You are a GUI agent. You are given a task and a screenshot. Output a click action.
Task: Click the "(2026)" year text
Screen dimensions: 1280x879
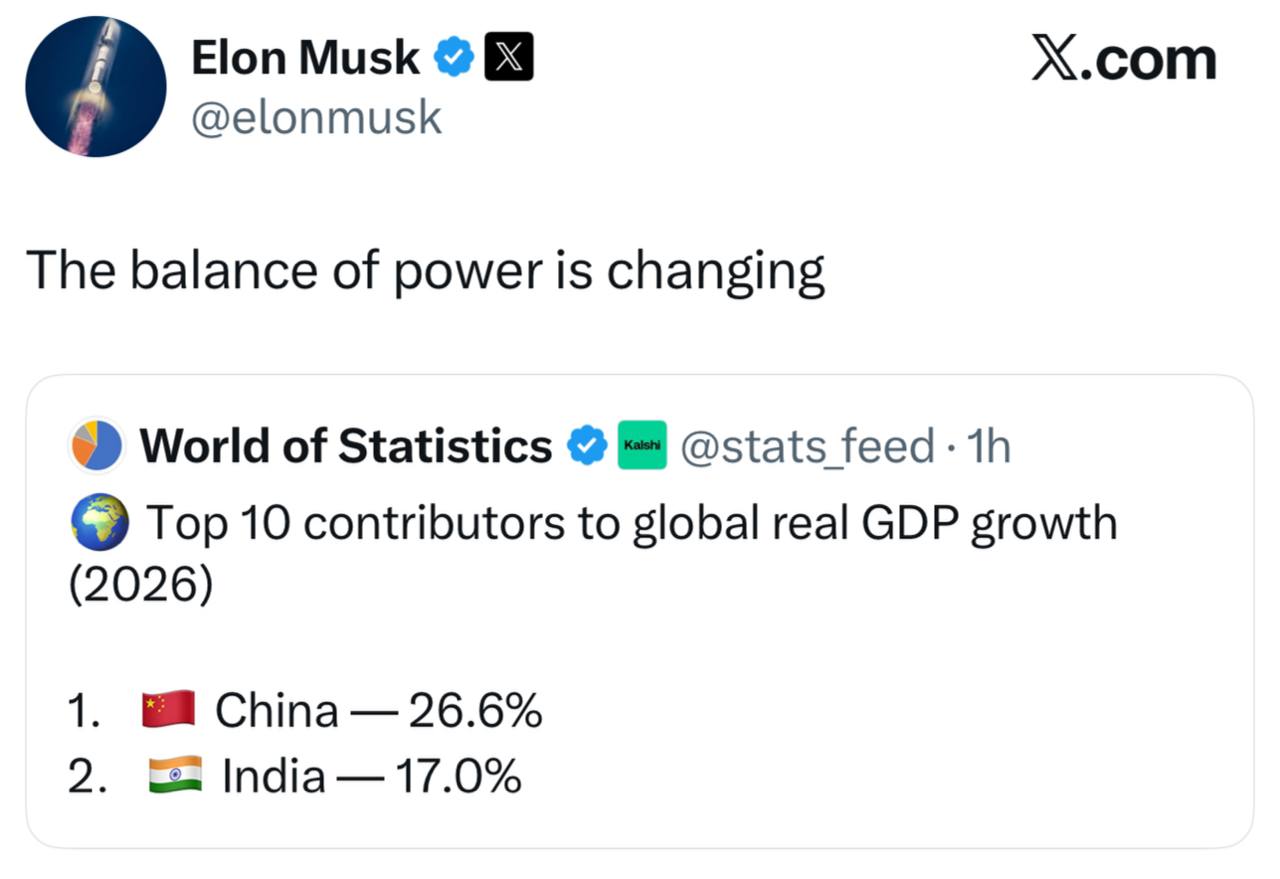140,587
